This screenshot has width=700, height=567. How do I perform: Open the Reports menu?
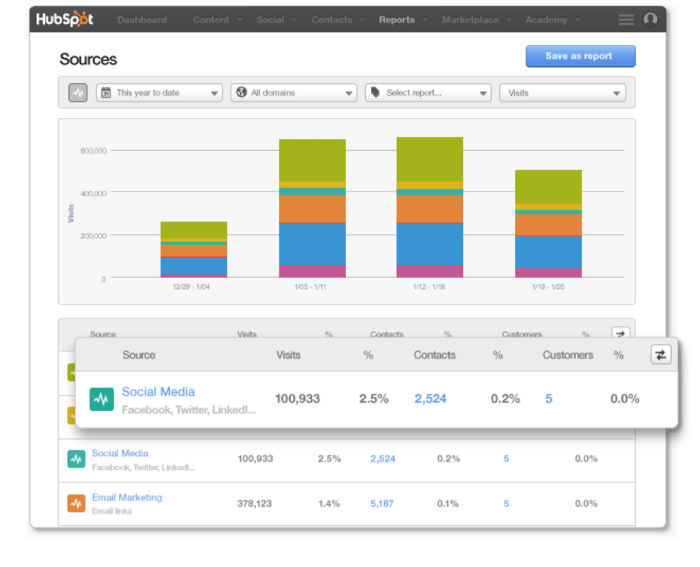tap(397, 20)
